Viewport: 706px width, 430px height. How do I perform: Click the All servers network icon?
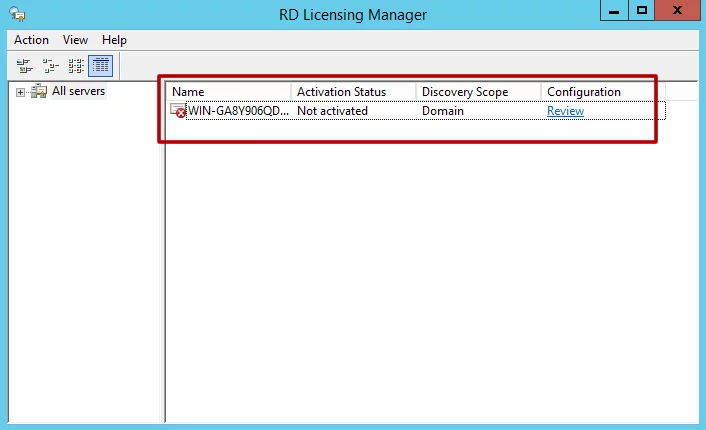(x=39, y=91)
